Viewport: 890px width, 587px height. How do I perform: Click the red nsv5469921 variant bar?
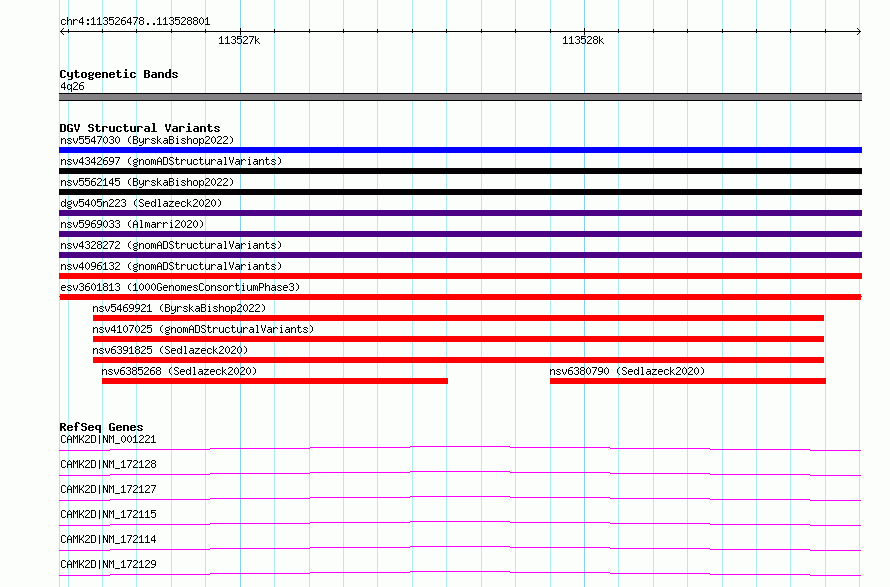[458, 318]
